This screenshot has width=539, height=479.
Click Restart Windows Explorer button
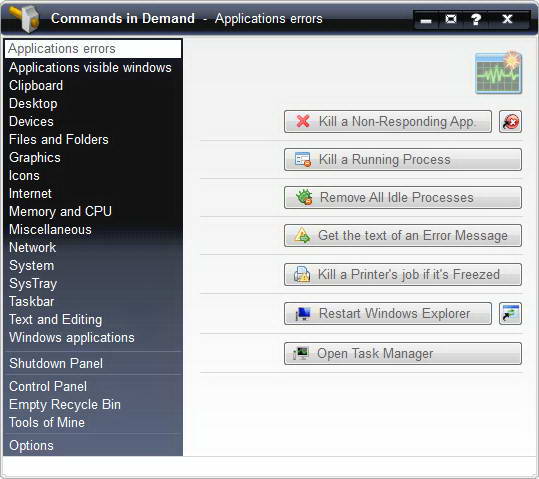[388, 314]
